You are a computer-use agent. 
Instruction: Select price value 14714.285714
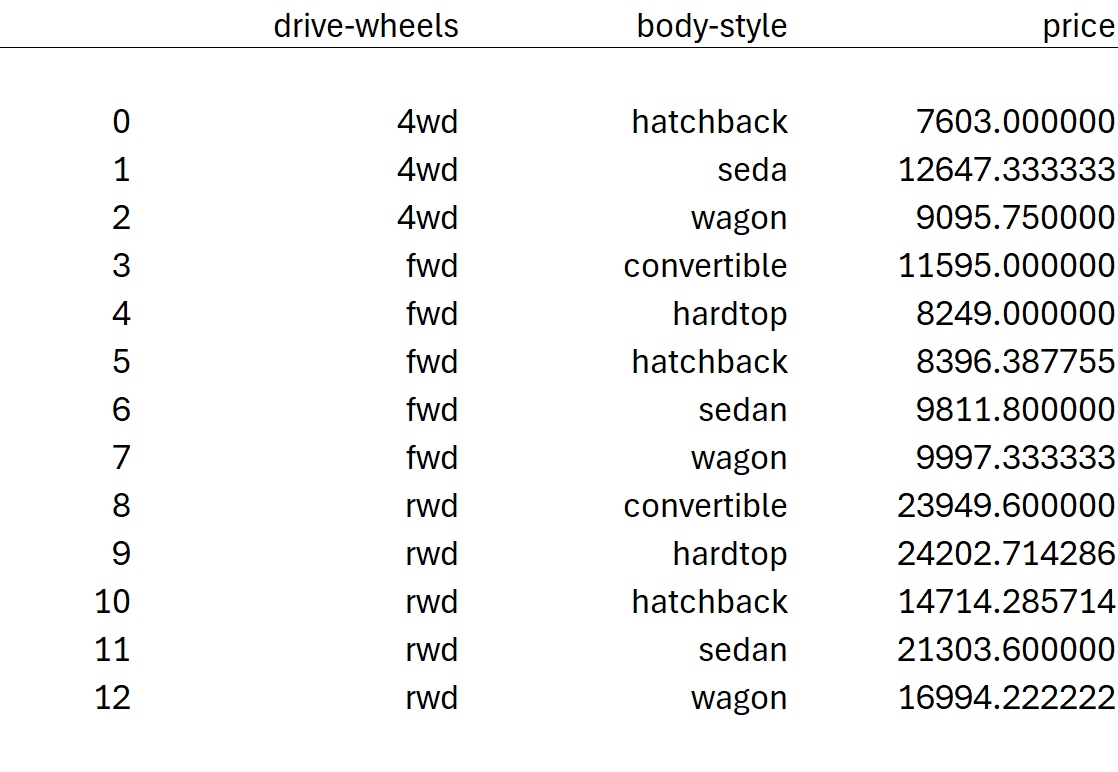(x=1006, y=602)
